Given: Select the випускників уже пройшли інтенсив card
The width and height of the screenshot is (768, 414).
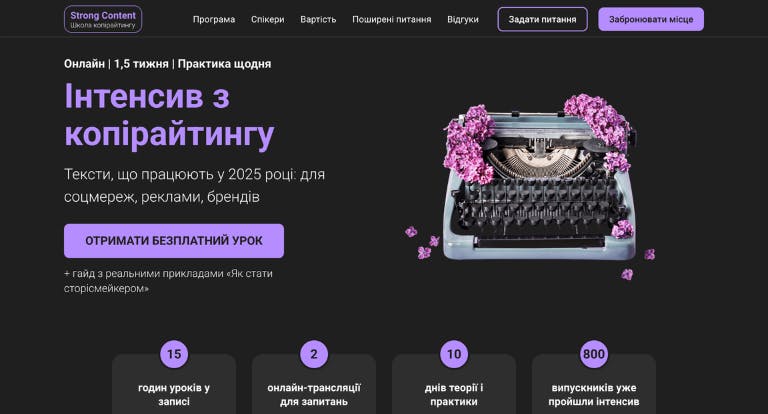Looking at the screenshot, I should click(x=594, y=385).
